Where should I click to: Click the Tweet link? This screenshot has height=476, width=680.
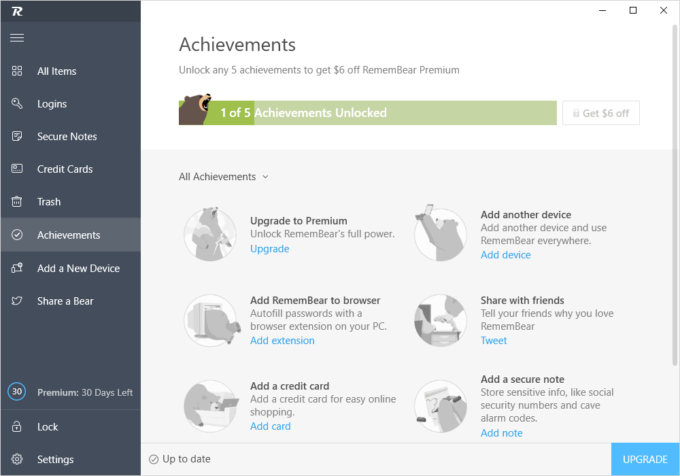tap(494, 340)
